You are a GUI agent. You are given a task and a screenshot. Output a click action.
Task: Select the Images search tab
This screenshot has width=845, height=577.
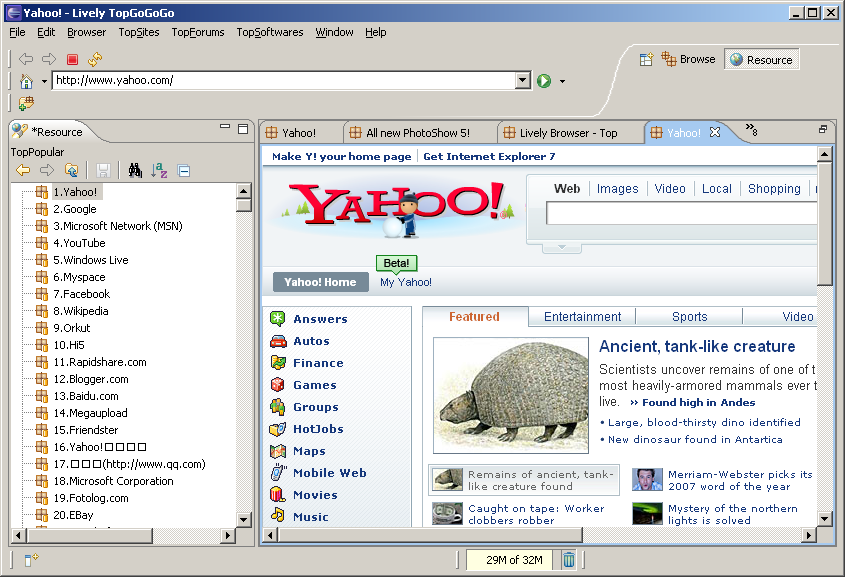point(618,189)
